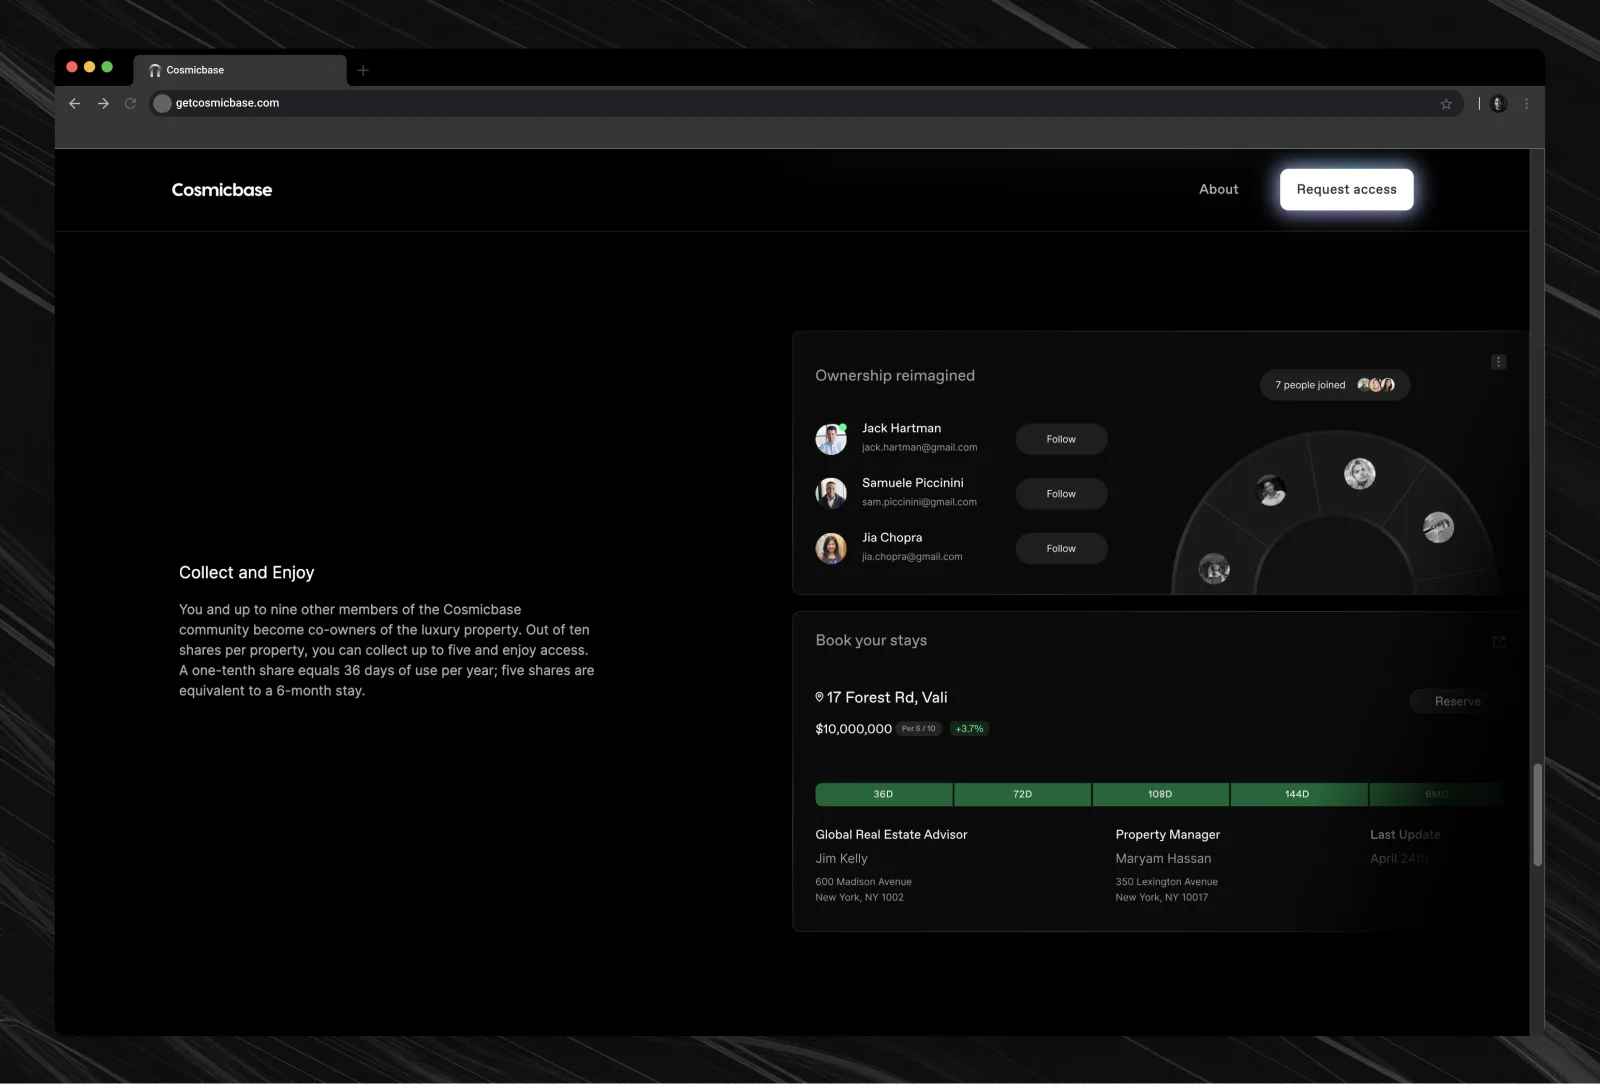Open a new tab with the plus icon
This screenshot has height=1090, width=1600.
pyautogui.click(x=363, y=71)
